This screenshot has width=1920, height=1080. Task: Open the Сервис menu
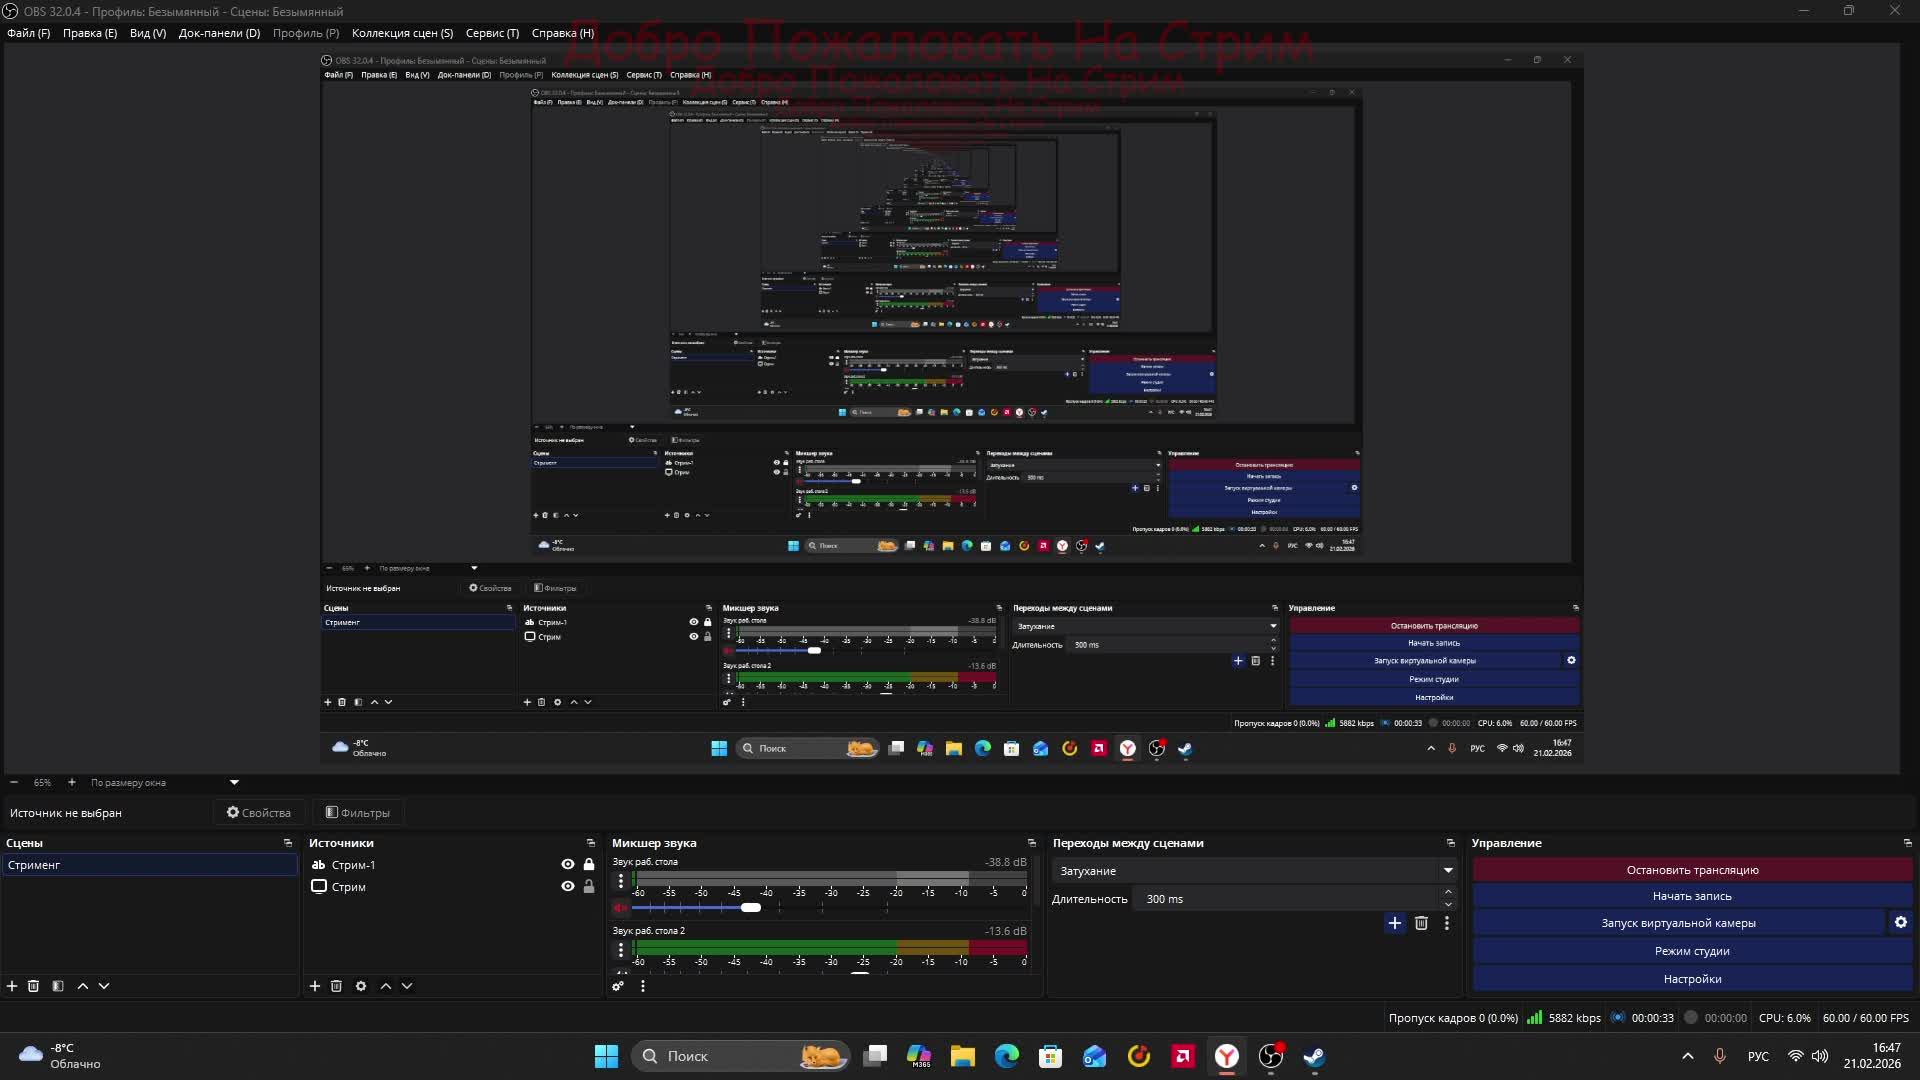click(492, 33)
